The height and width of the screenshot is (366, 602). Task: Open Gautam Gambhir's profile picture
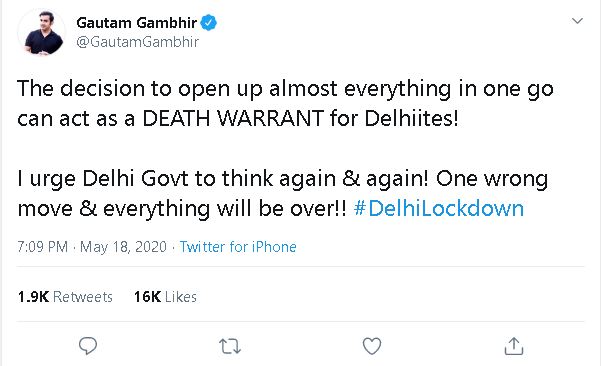tap(41, 33)
